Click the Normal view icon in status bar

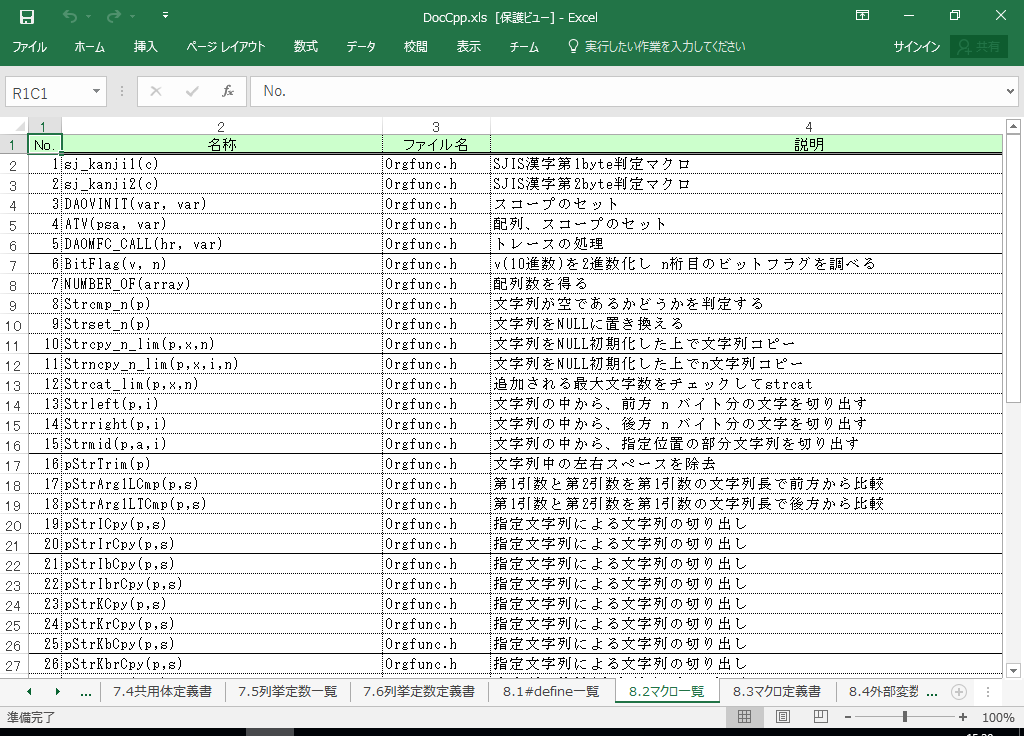pyautogui.click(x=745, y=717)
